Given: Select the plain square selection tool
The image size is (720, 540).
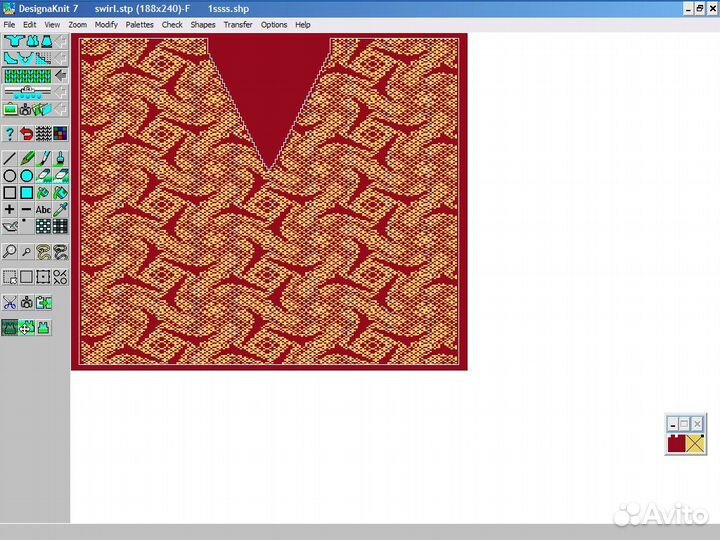Looking at the screenshot, I should 27,277.
